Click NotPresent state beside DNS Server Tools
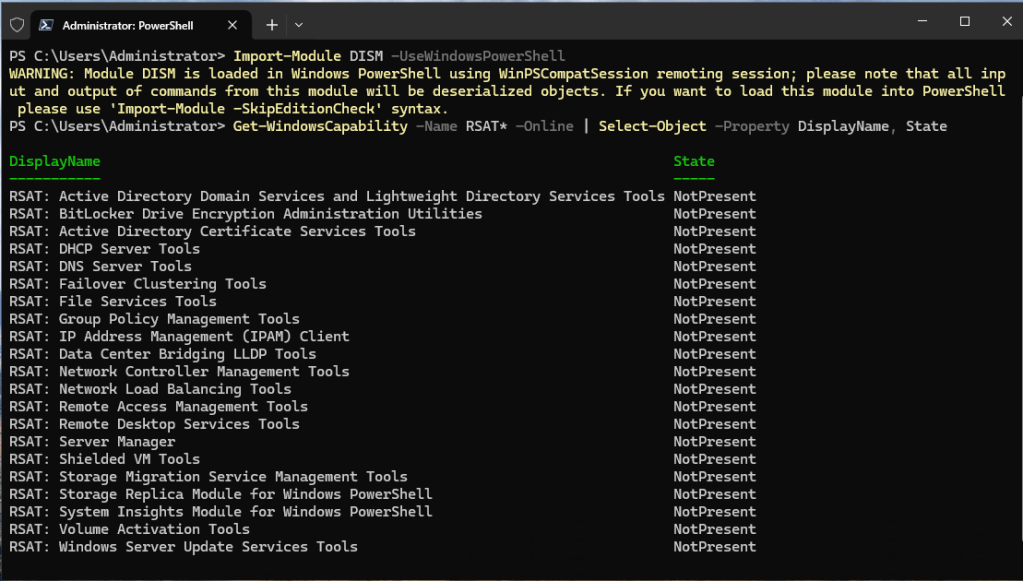Image resolution: width=1023 pixels, height=581 pixels. tap(714, 267)
